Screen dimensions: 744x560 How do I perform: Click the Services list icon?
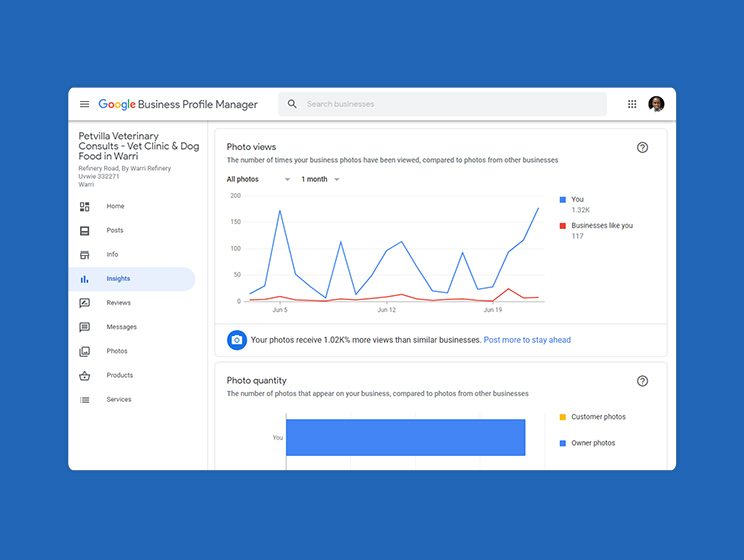pos(84,400)
